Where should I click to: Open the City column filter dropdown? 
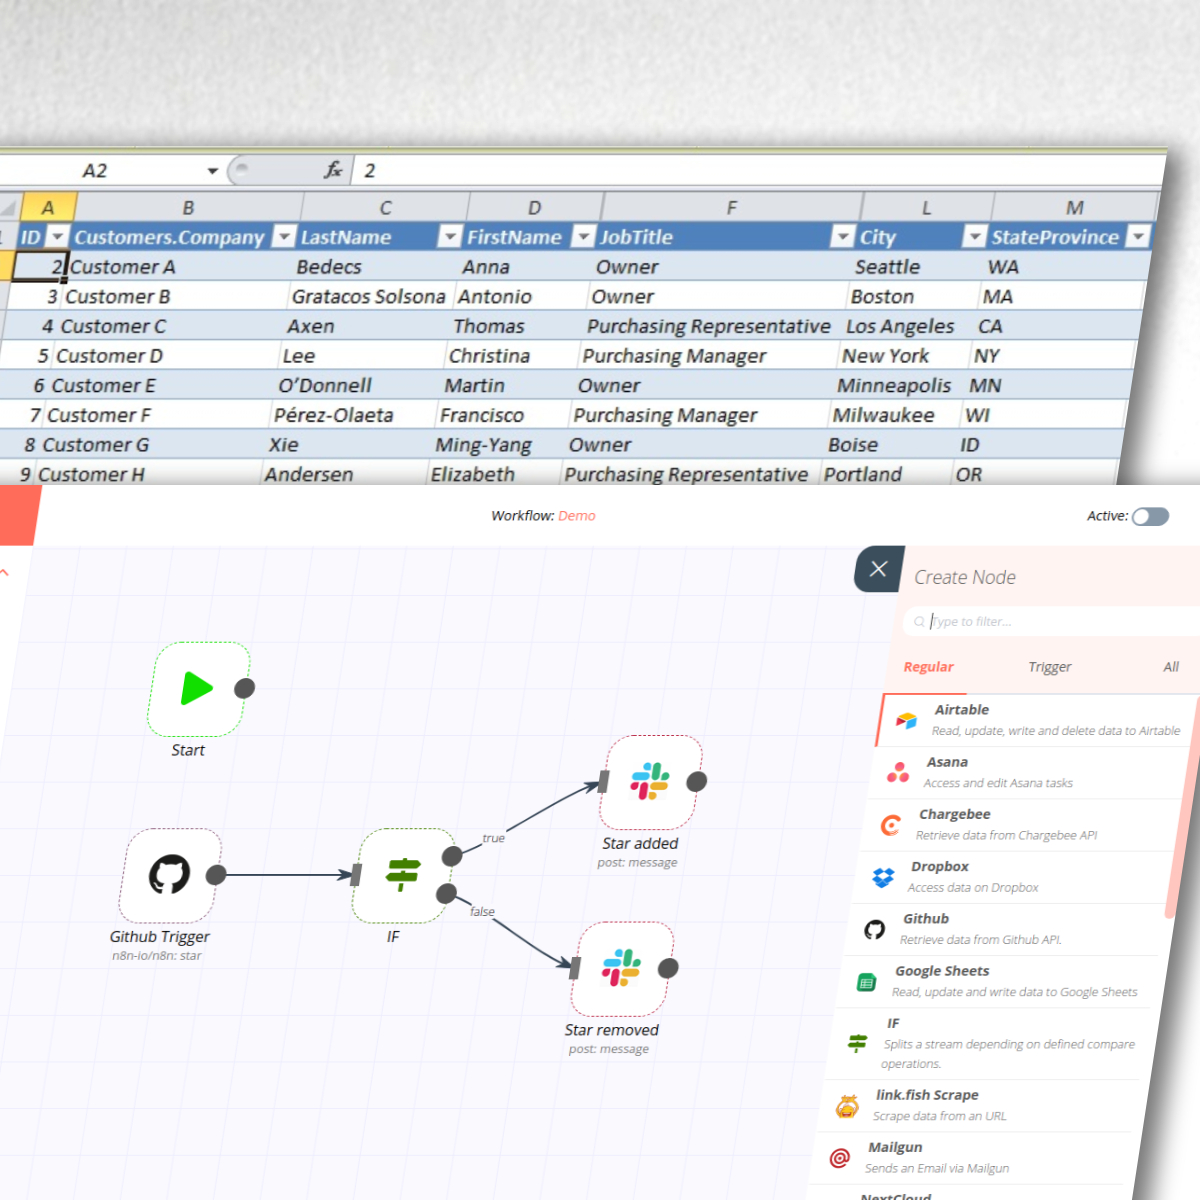coord(973,237)
